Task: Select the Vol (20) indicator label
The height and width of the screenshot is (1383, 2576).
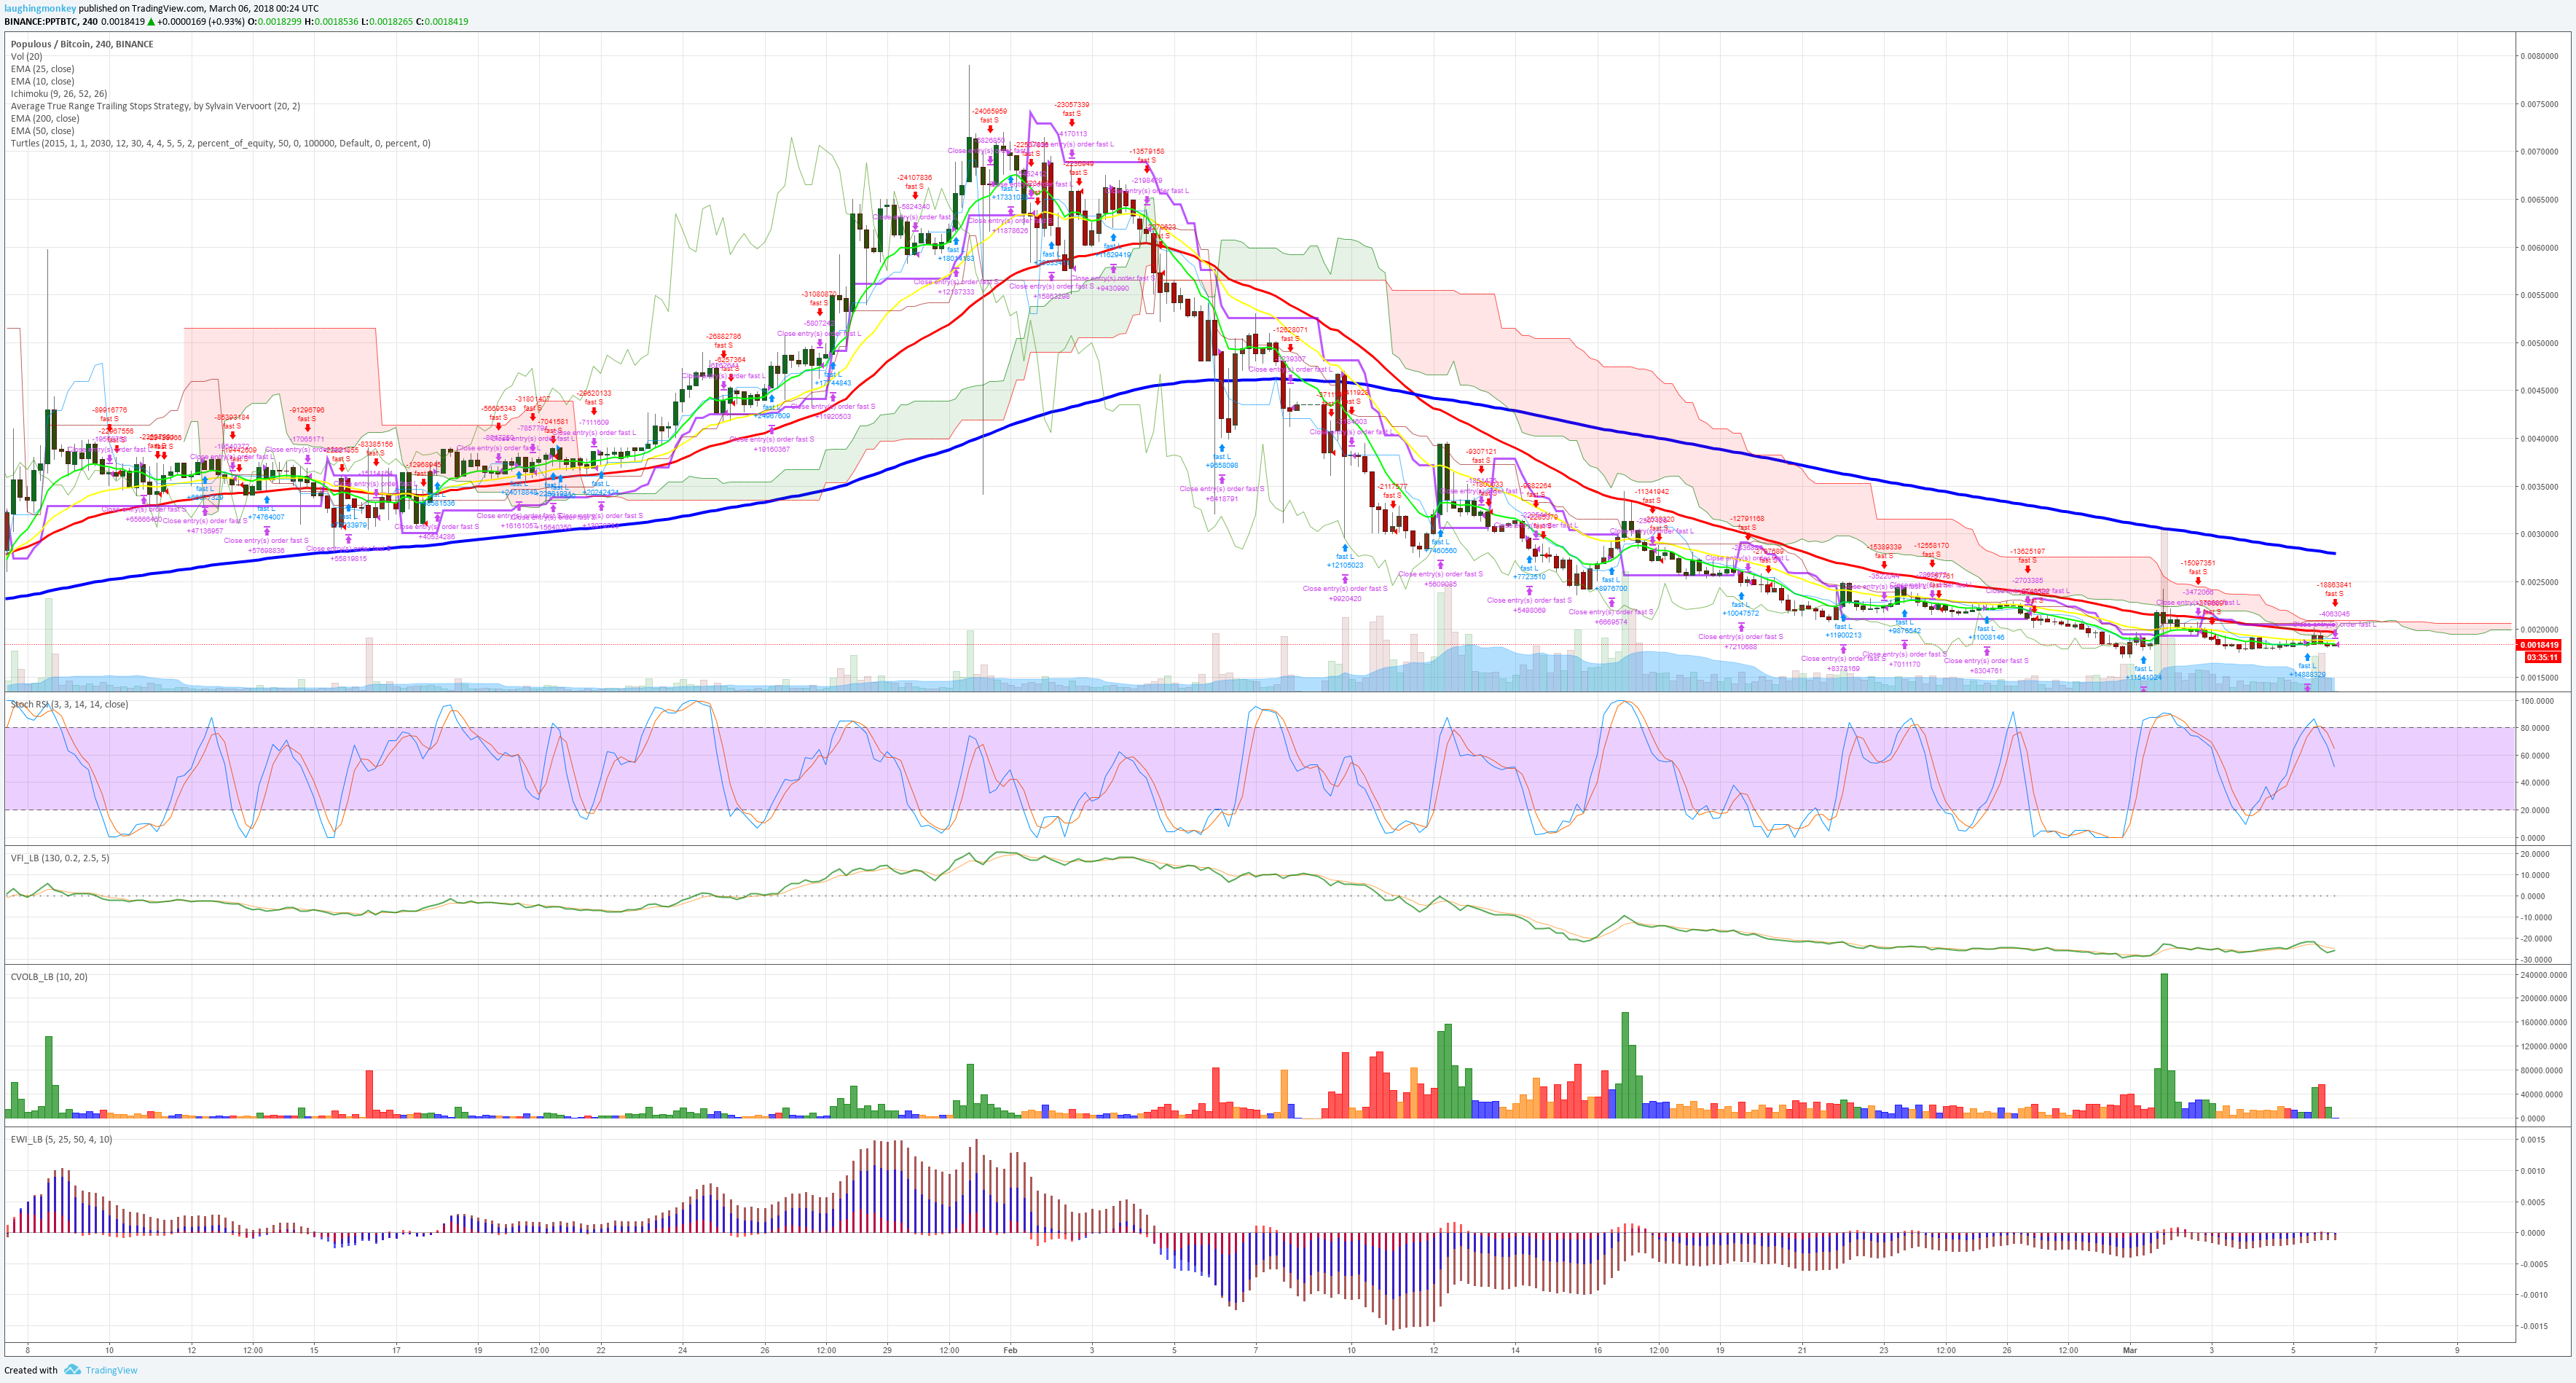Action: [x=27, y=57]
